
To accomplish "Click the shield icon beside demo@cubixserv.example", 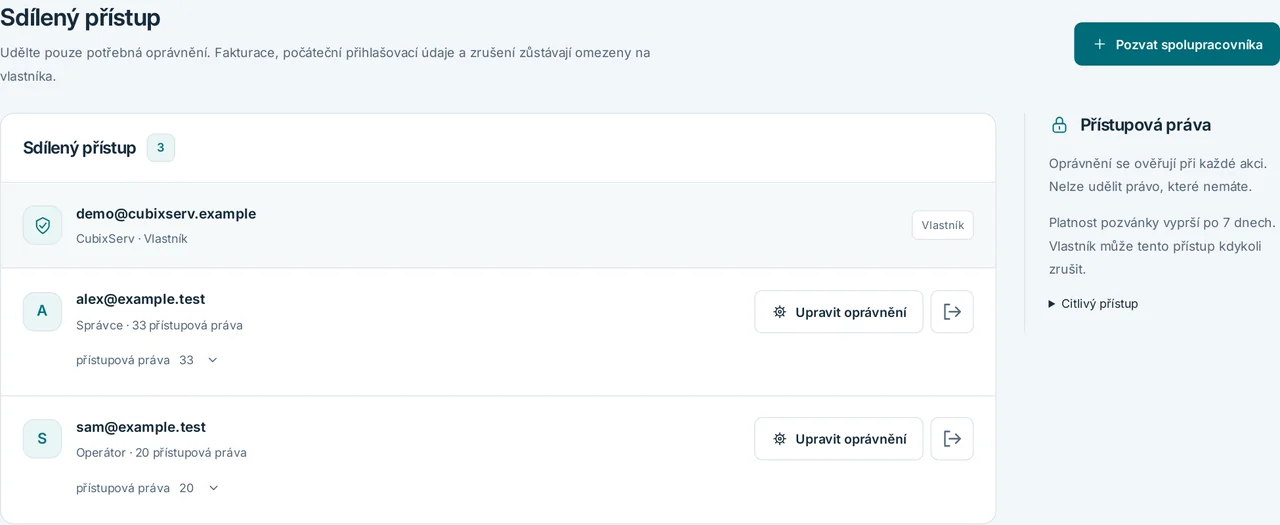I will coord(42,225).
